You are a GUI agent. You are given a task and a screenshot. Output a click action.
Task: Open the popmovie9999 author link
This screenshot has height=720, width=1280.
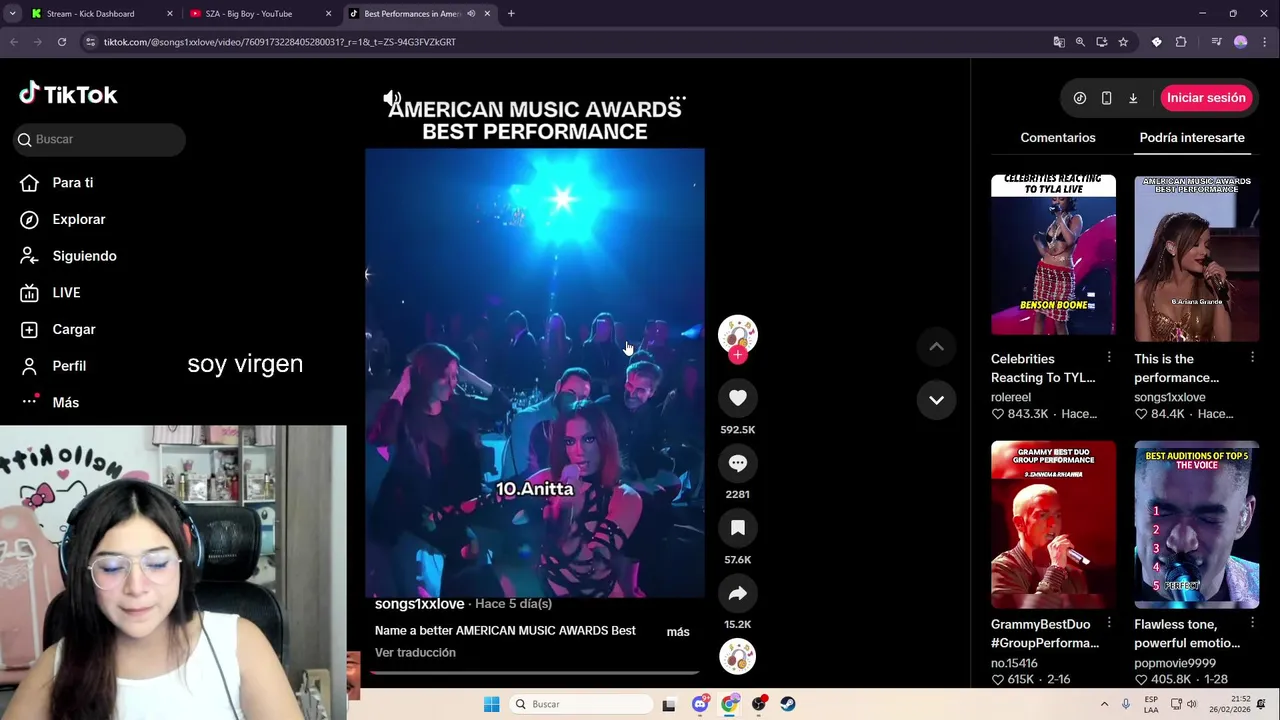point(1175,663)
